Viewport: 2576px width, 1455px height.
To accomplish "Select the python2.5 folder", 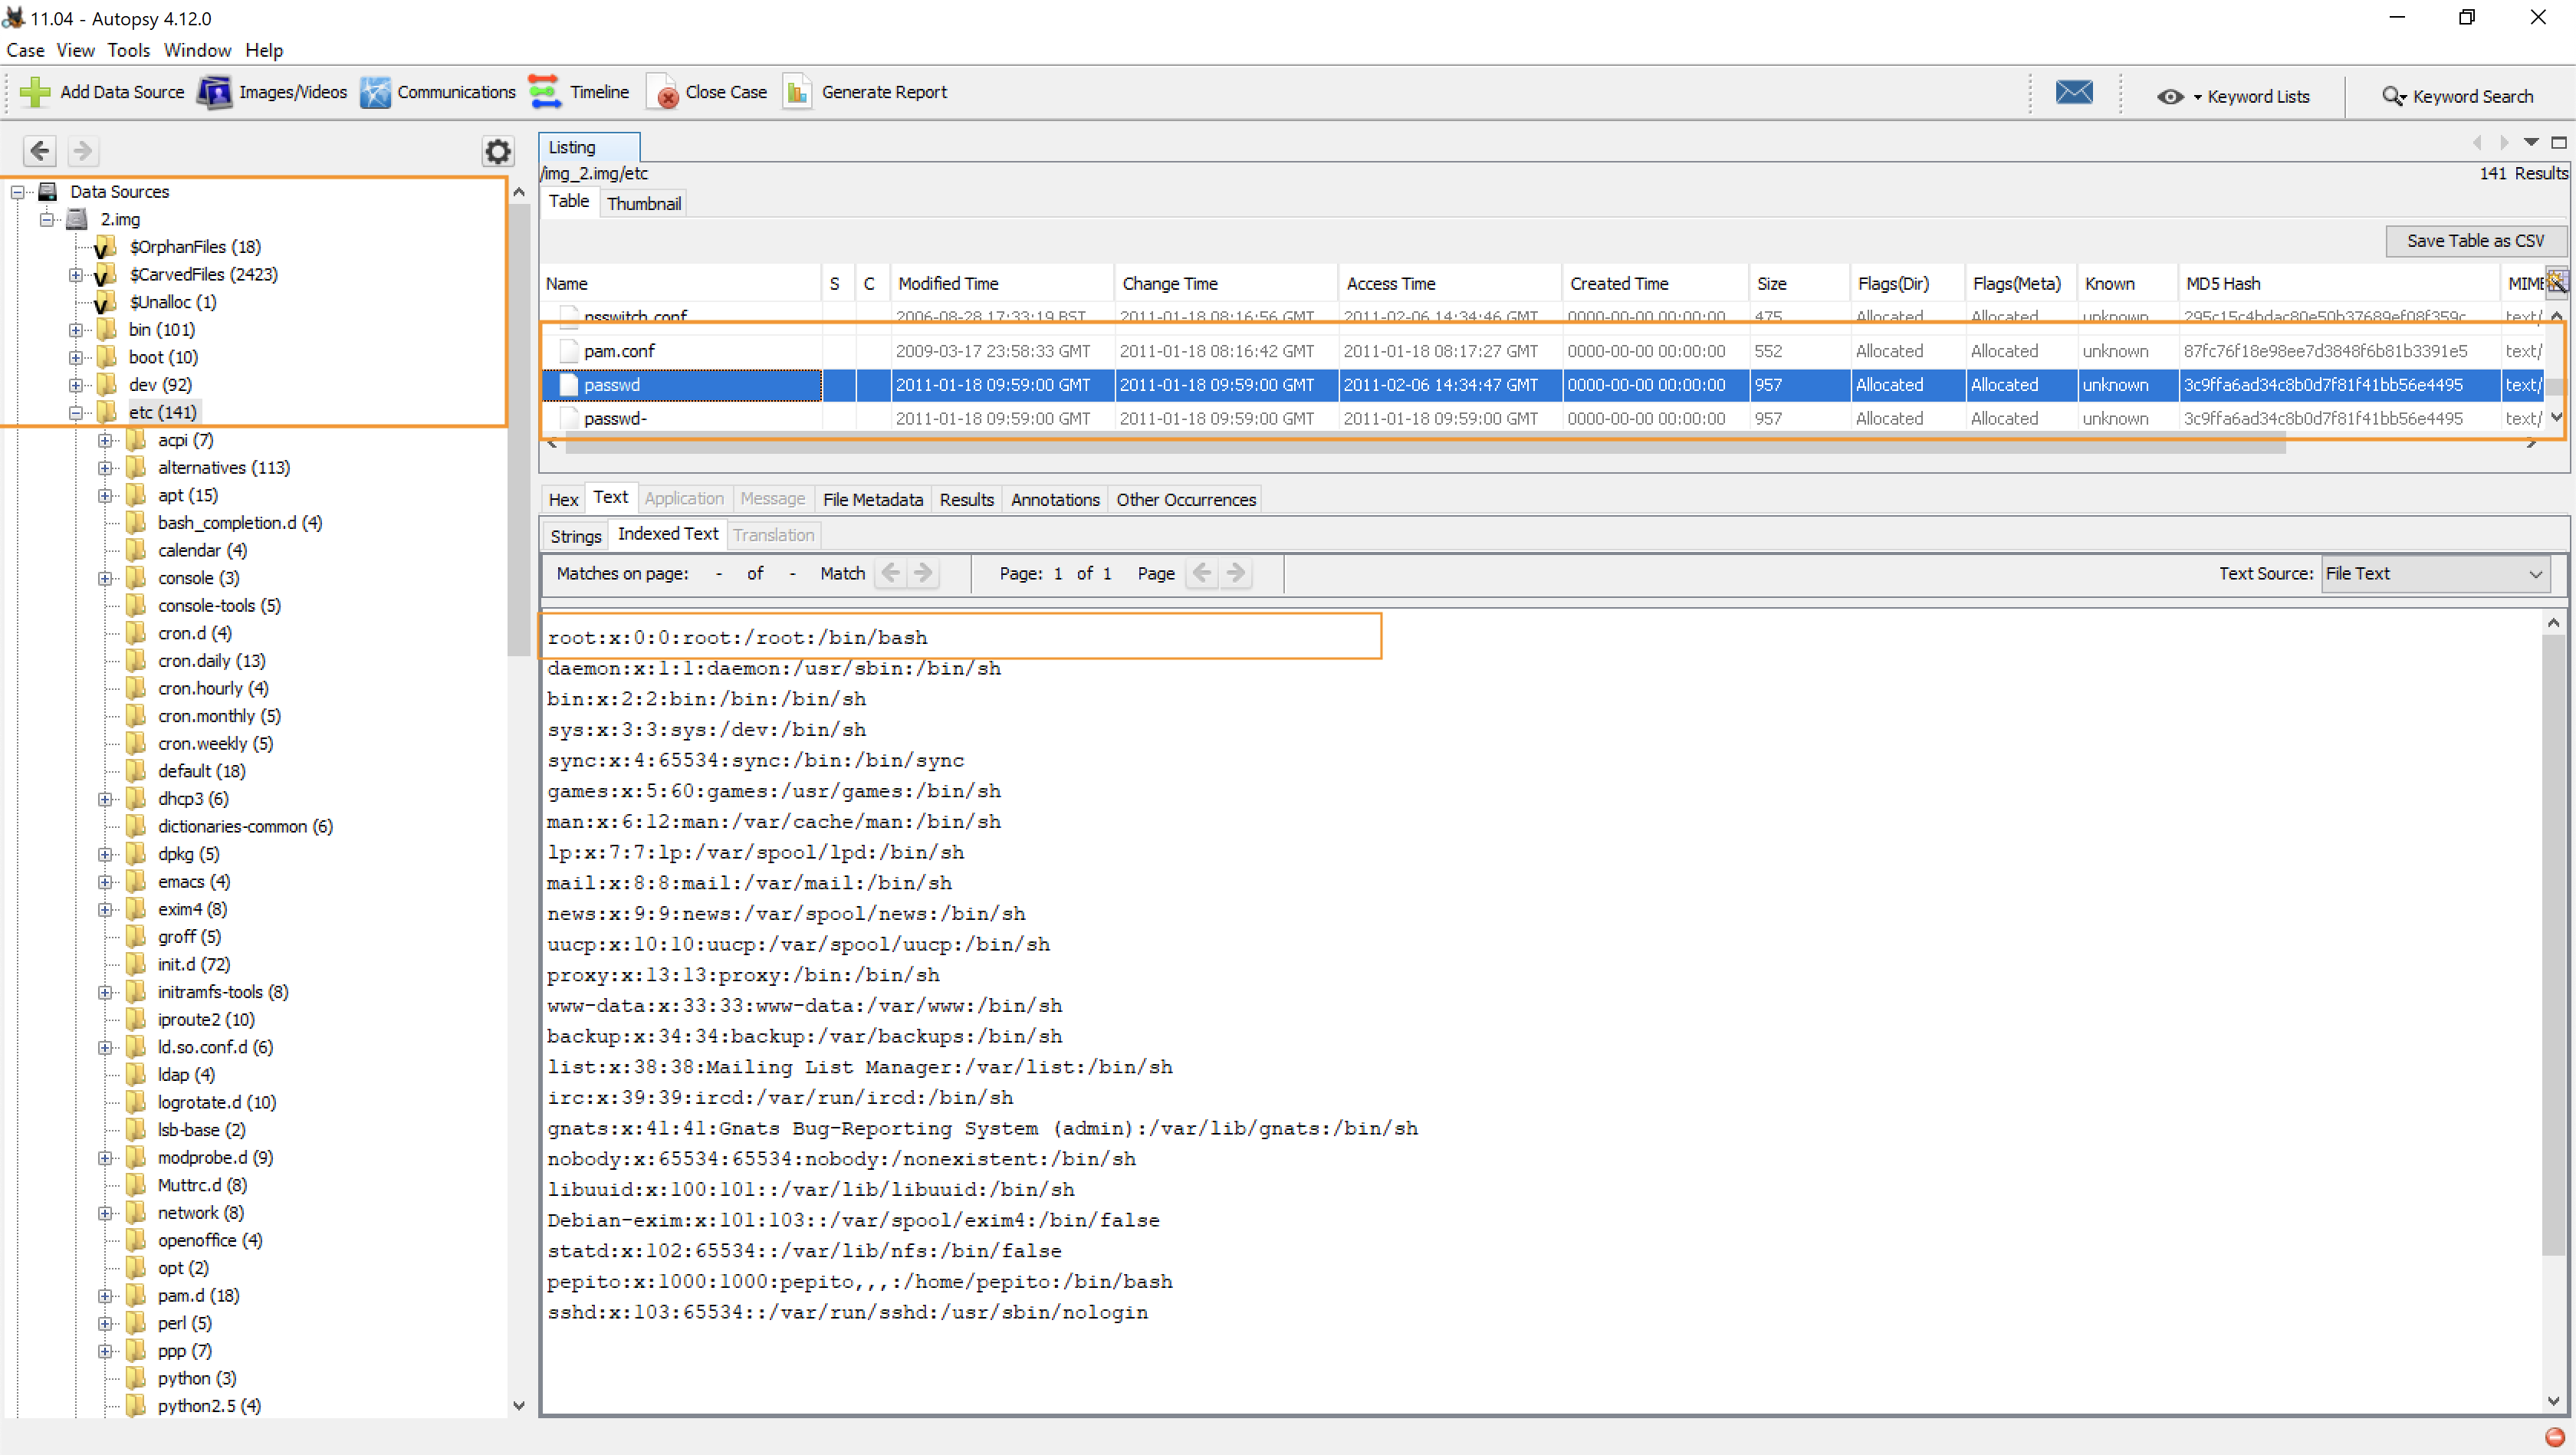I will [x=209, y=1405].
